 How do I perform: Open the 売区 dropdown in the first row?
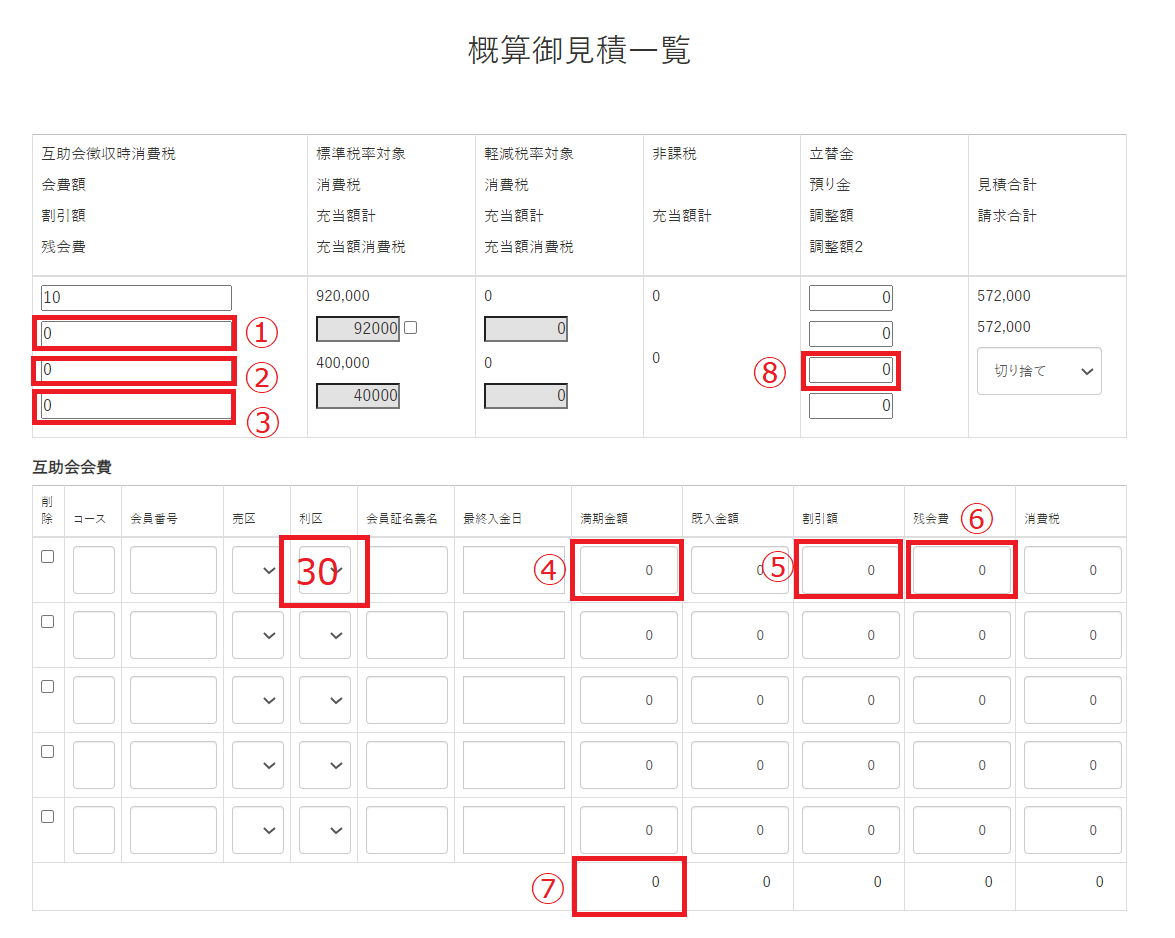tap(257, 570)
